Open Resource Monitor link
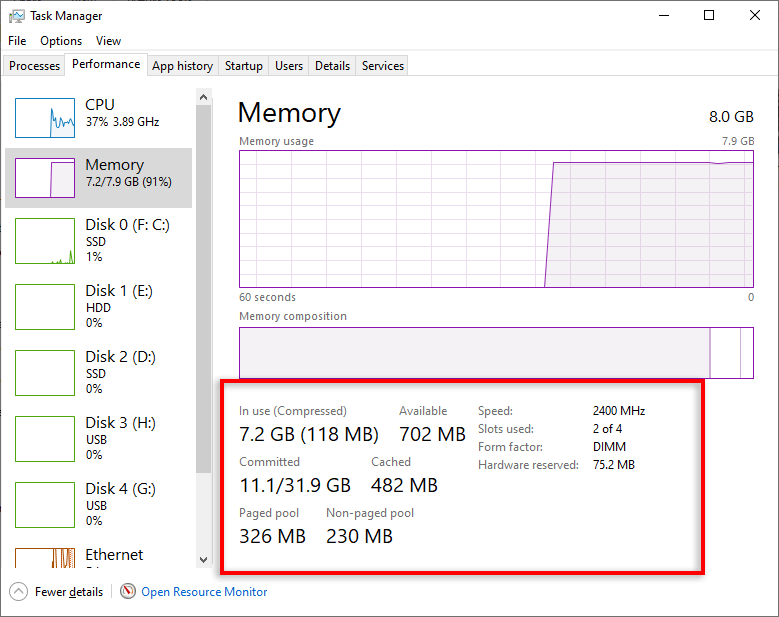The image size is (779, 617). click(x=204, y=592)
